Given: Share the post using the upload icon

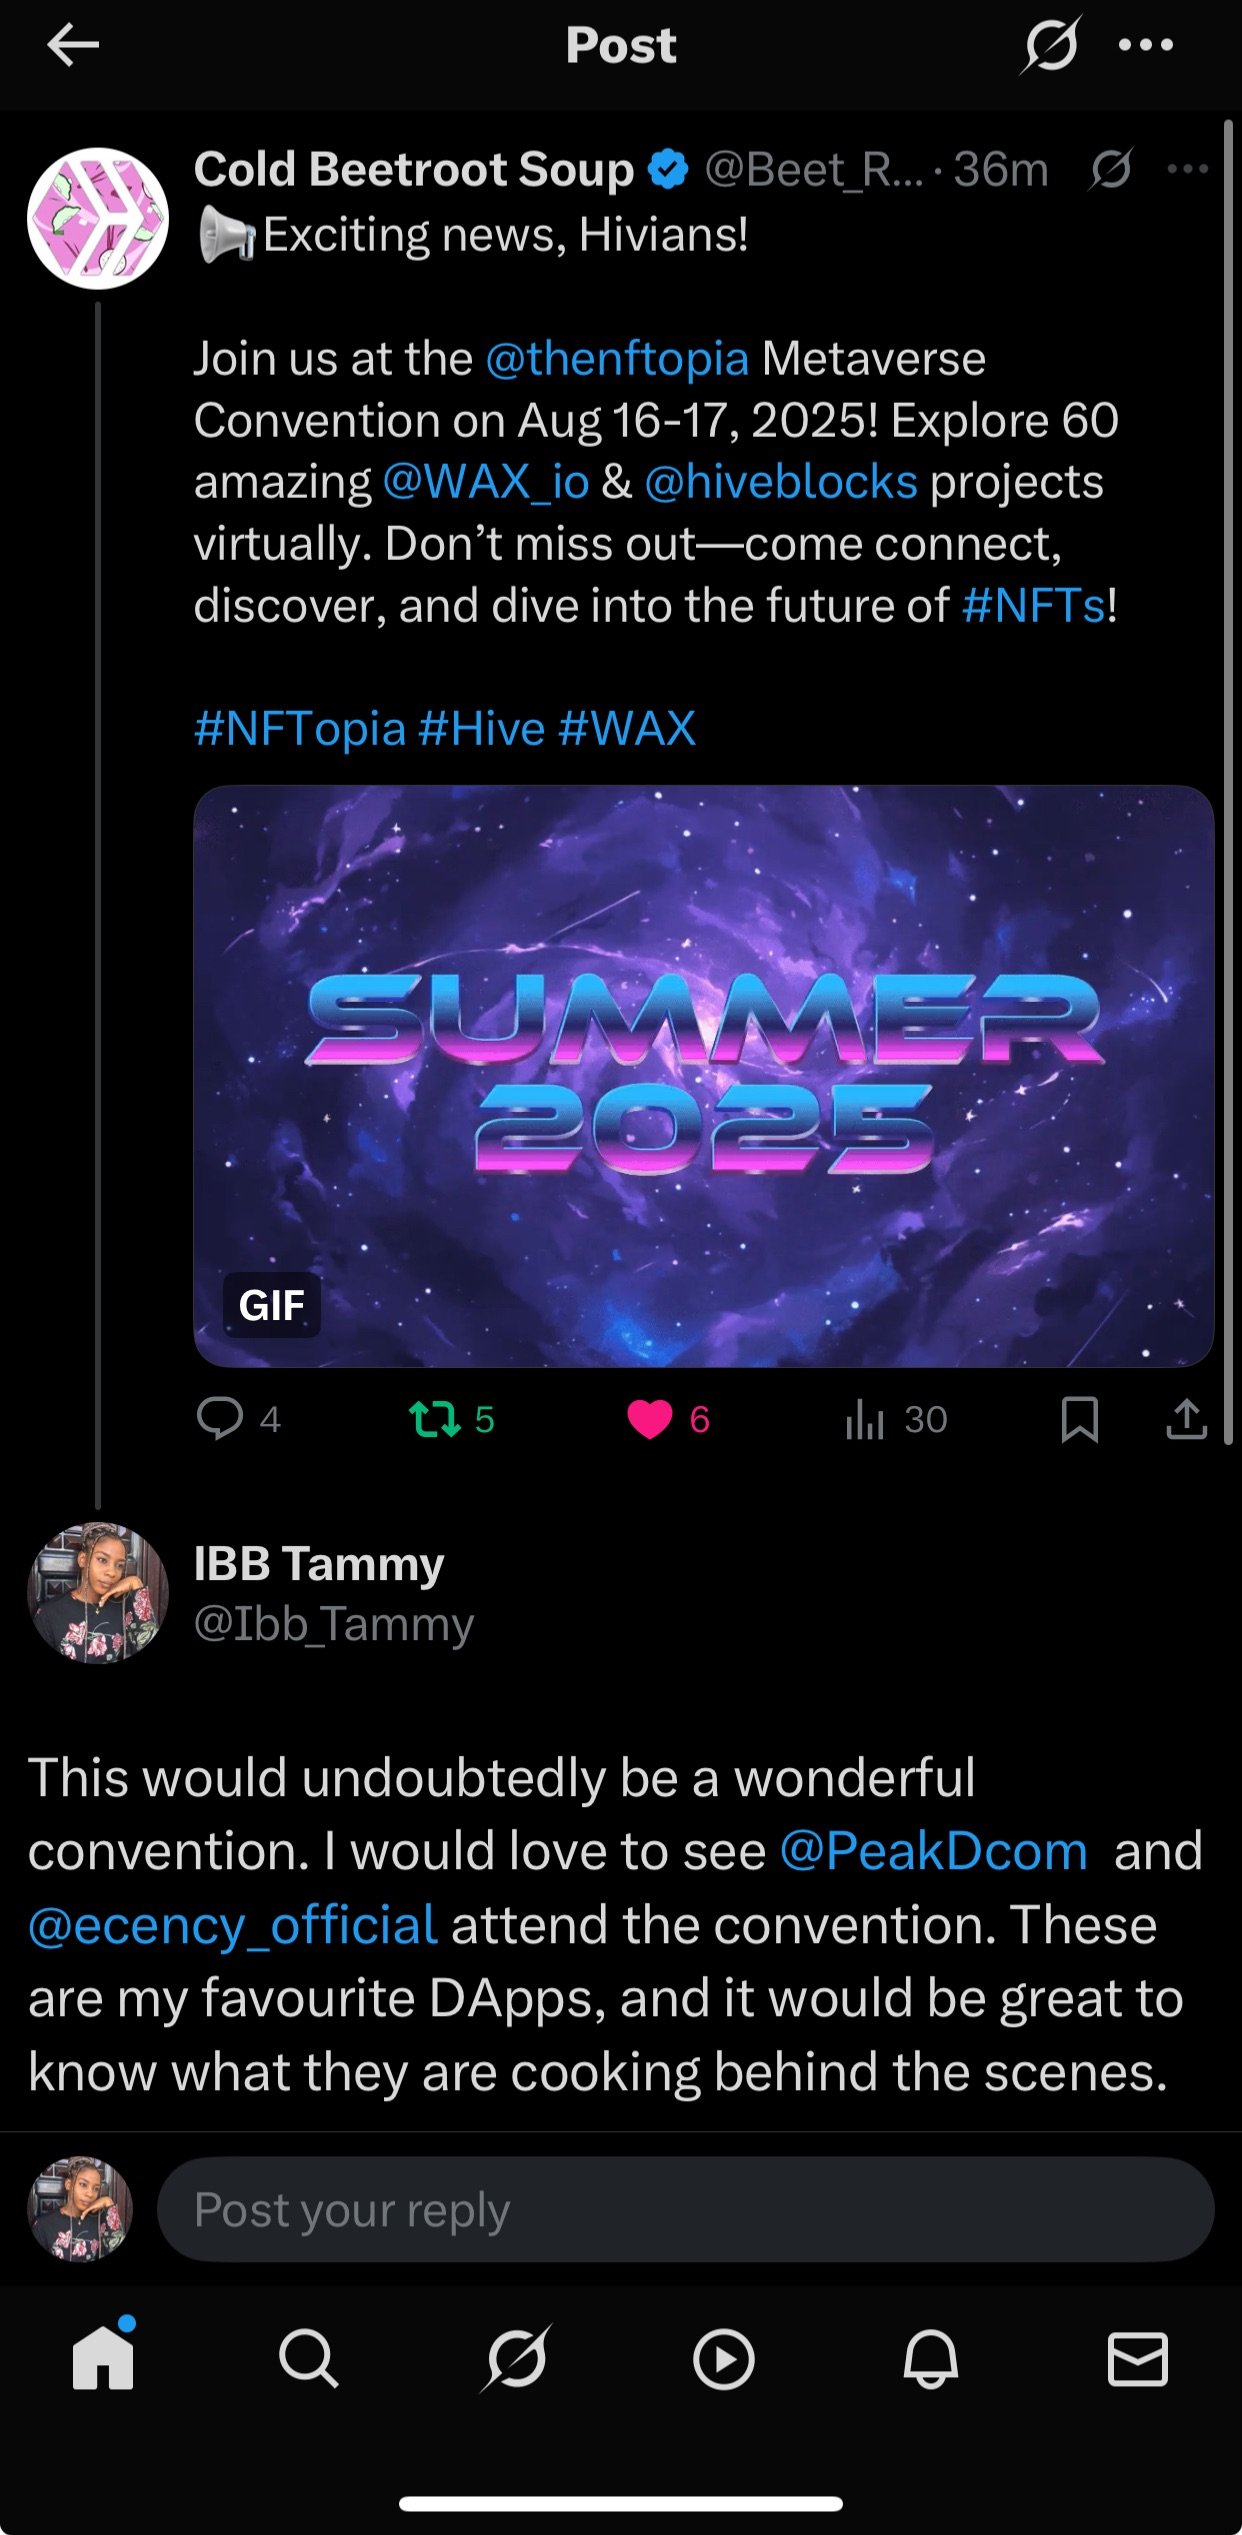Looking at the screenshot, I should (1187, 1419).
